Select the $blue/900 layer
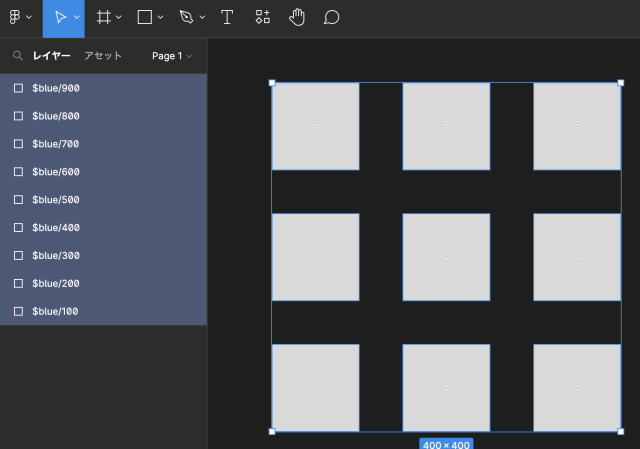The image size is (640, 449). tap(103, 88)
